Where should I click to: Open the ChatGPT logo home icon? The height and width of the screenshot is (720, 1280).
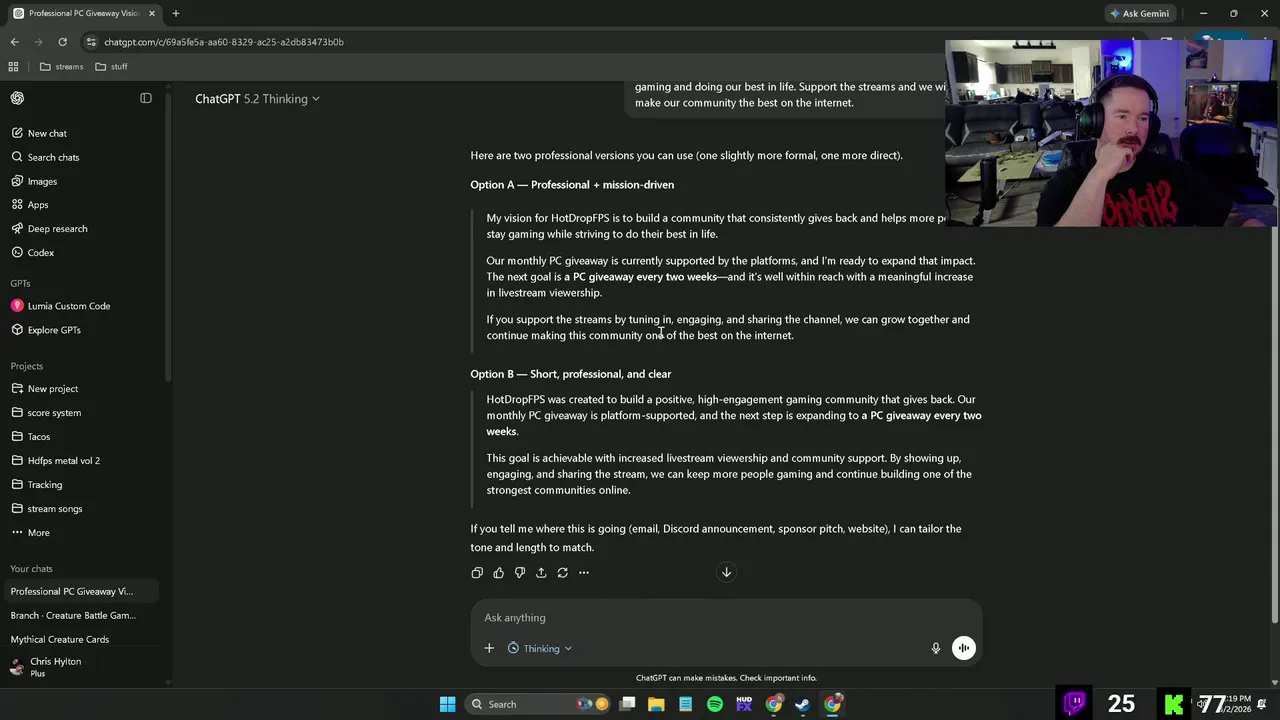pyautogui.click(x=17, y=98)
